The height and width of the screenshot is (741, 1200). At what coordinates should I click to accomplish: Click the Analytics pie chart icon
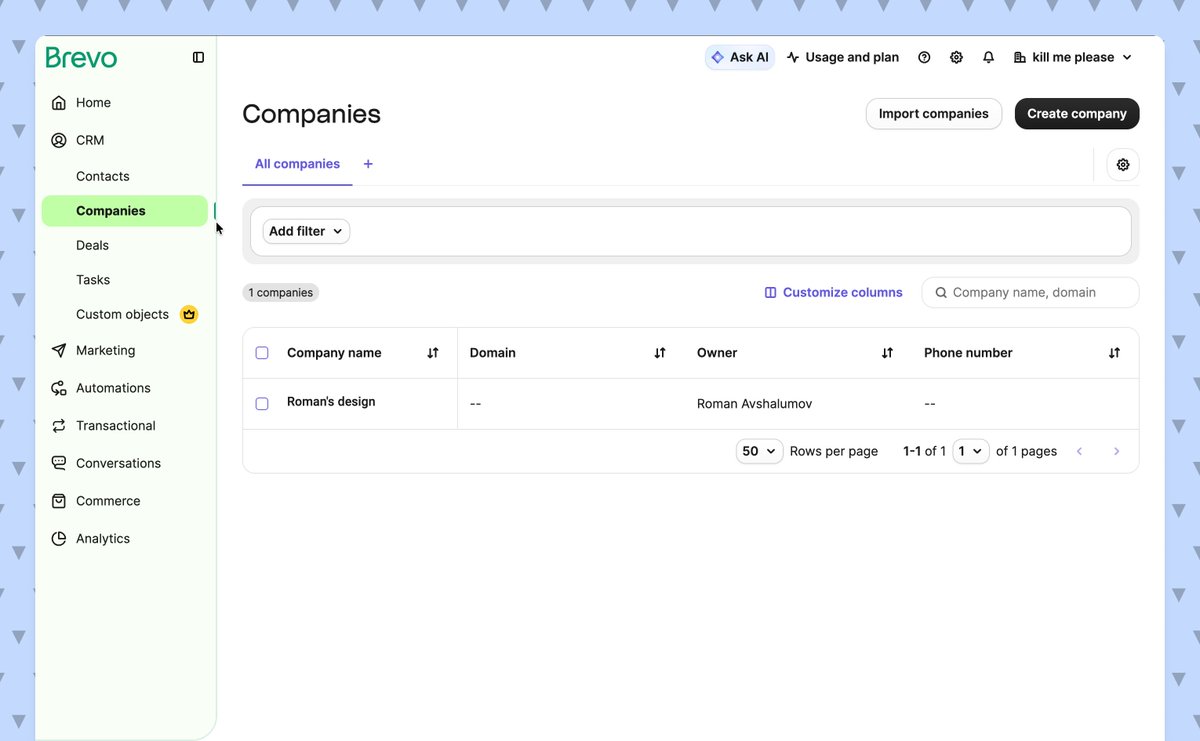point(59,539)
